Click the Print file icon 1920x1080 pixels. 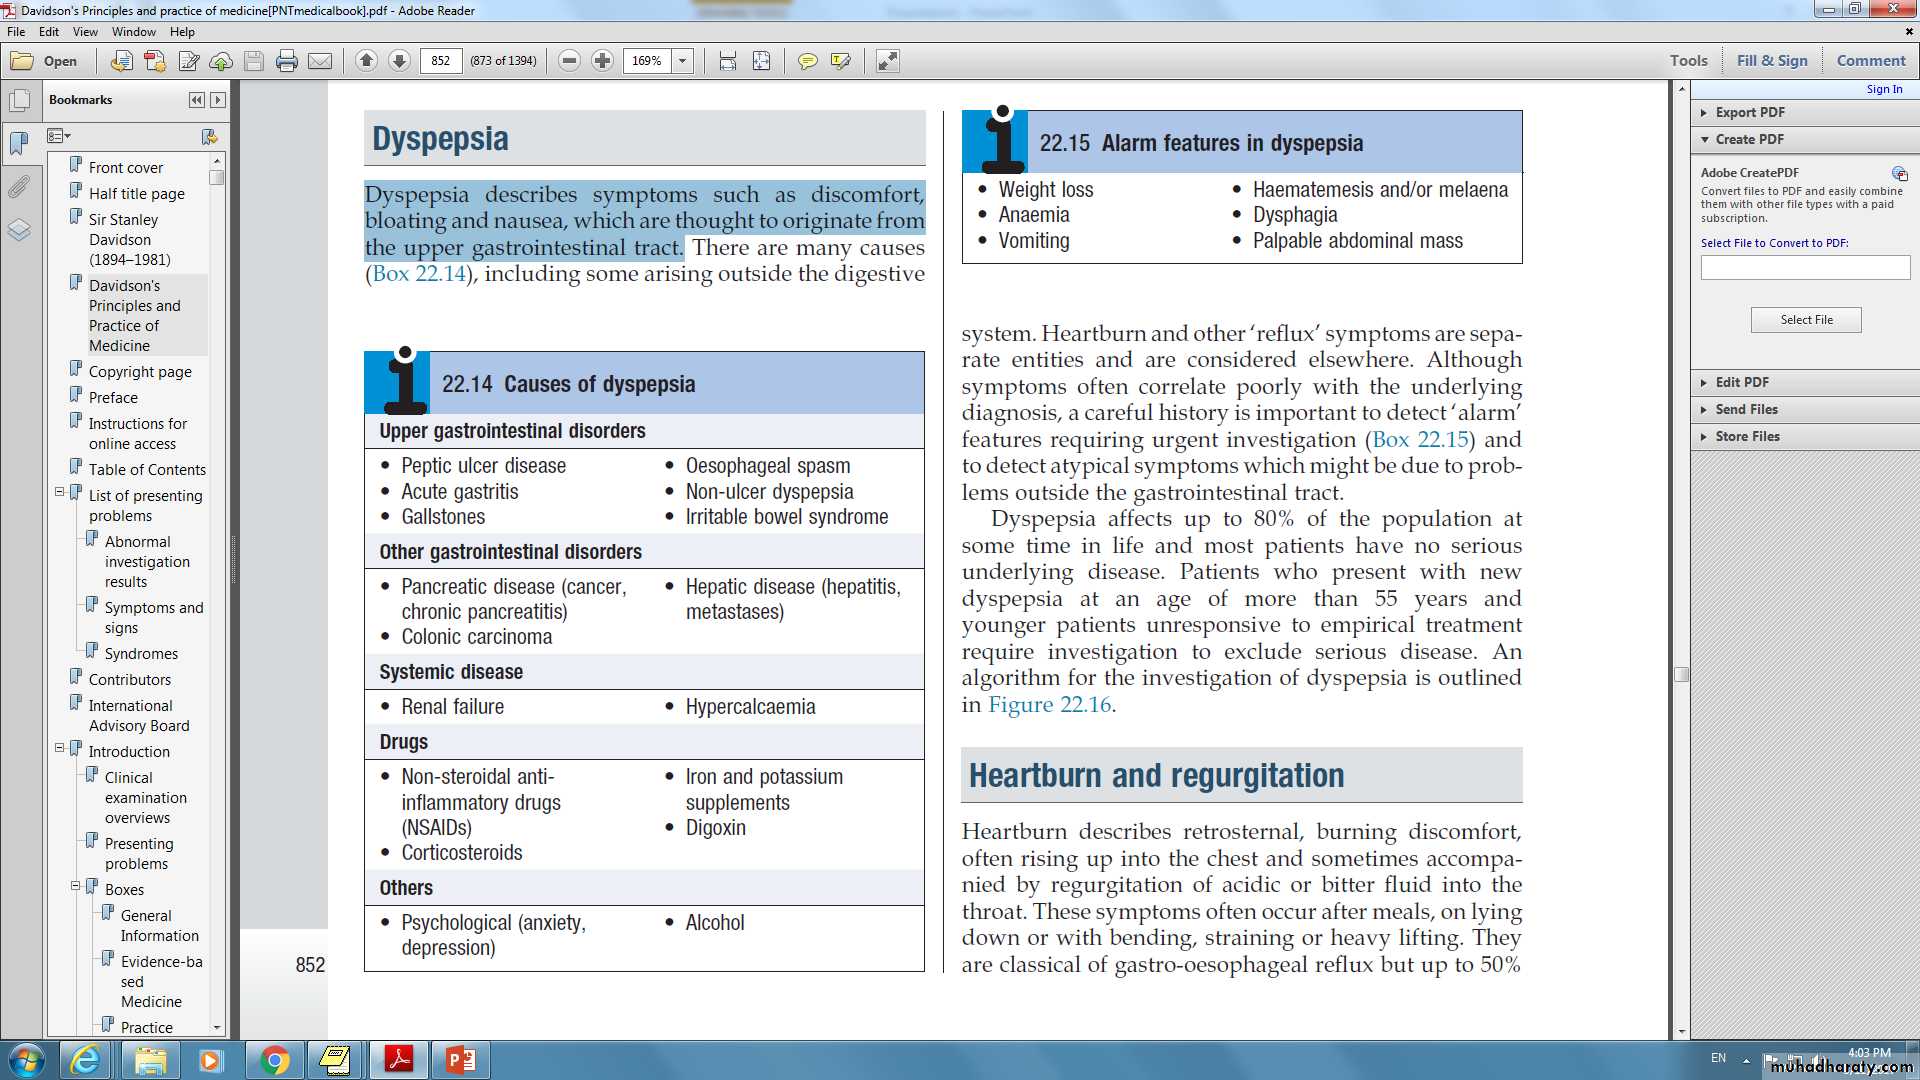point(287,61)
